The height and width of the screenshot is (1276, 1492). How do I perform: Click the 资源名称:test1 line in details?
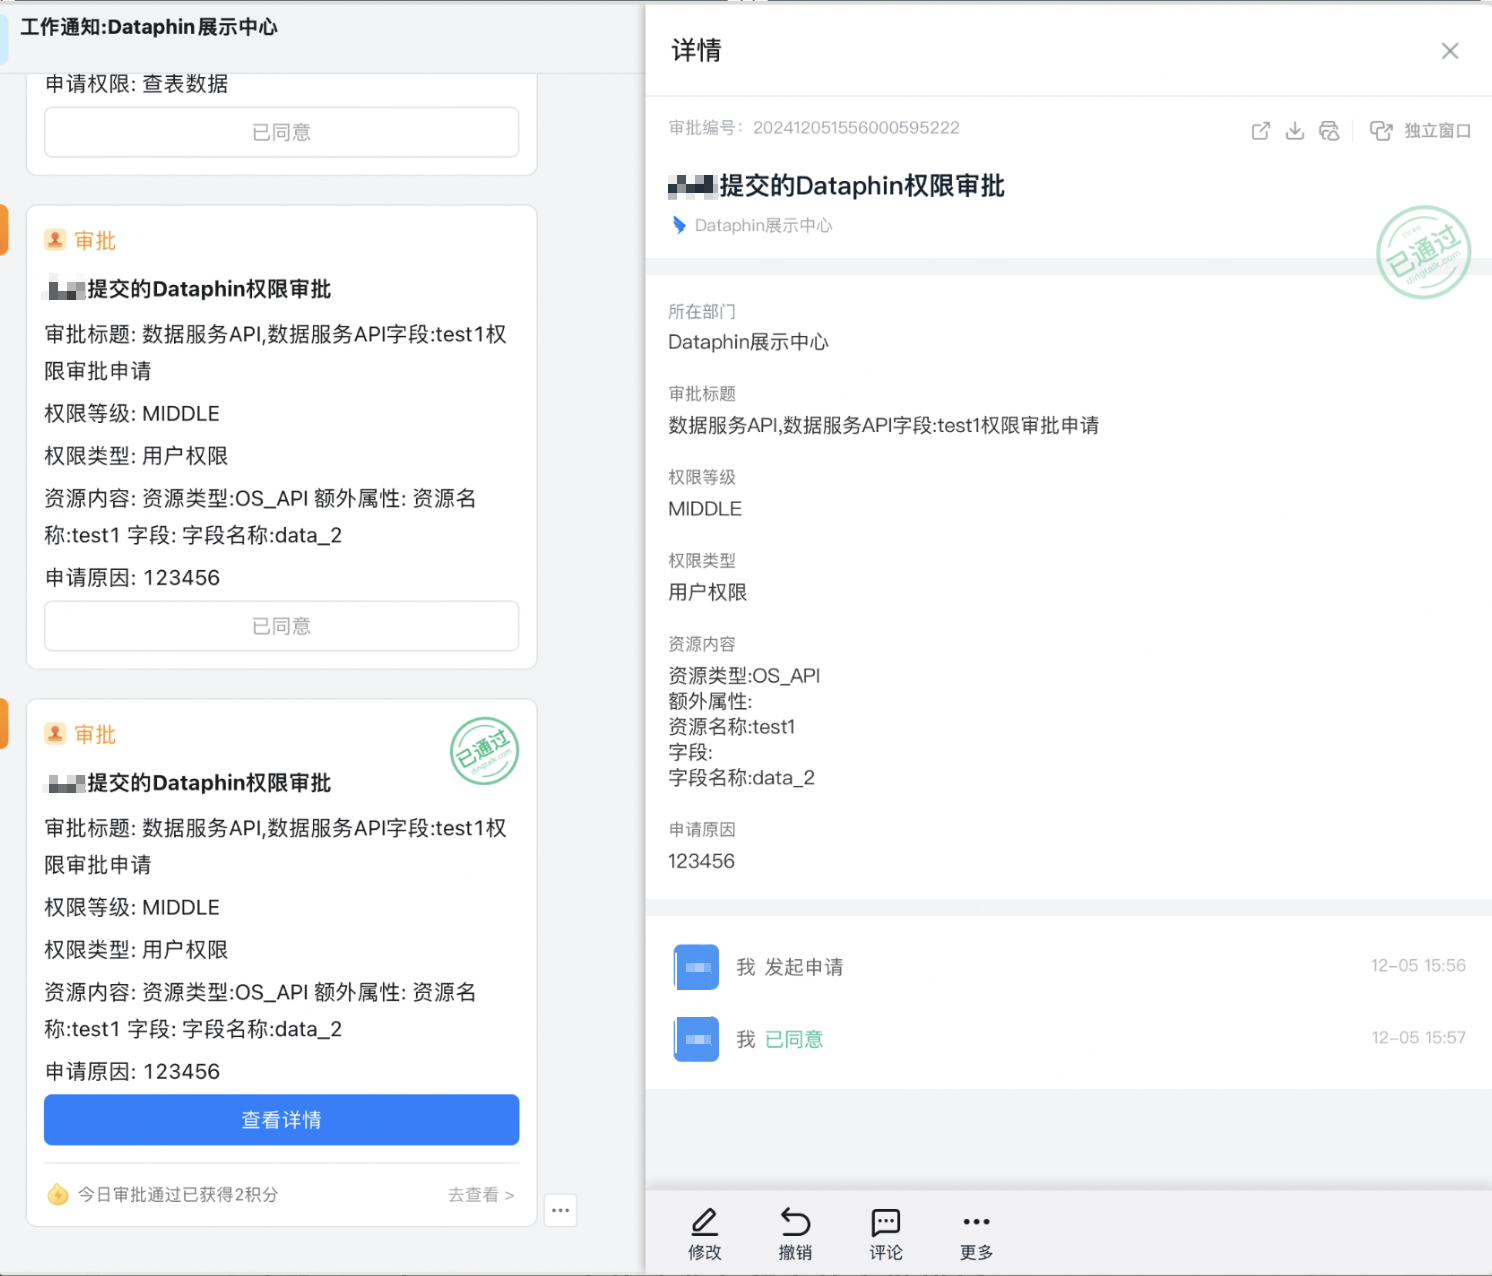[732, 727]
